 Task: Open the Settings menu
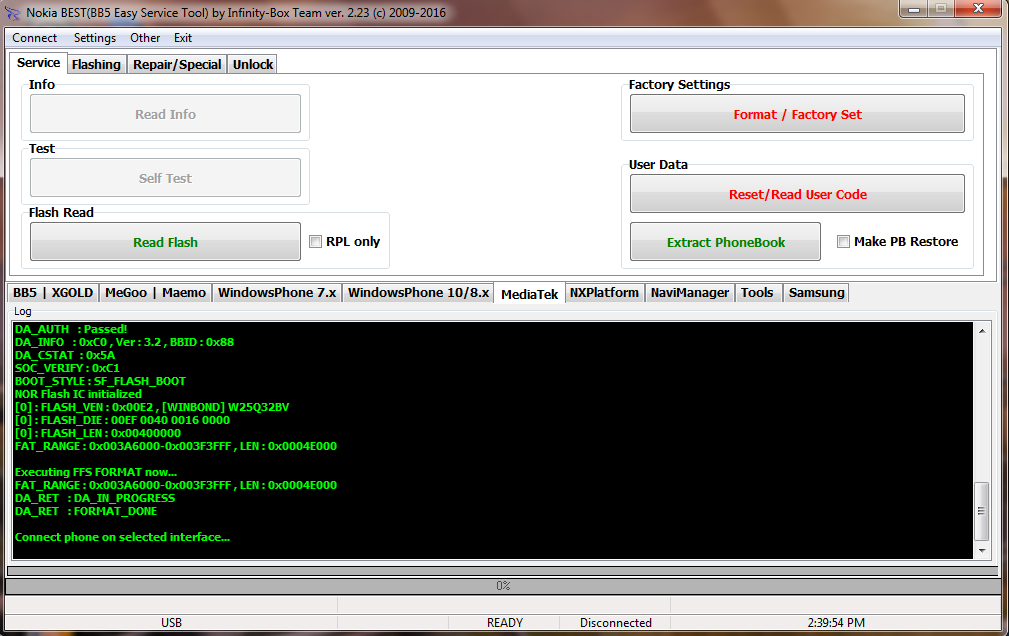pyautogui.click(x=95, y=38)
